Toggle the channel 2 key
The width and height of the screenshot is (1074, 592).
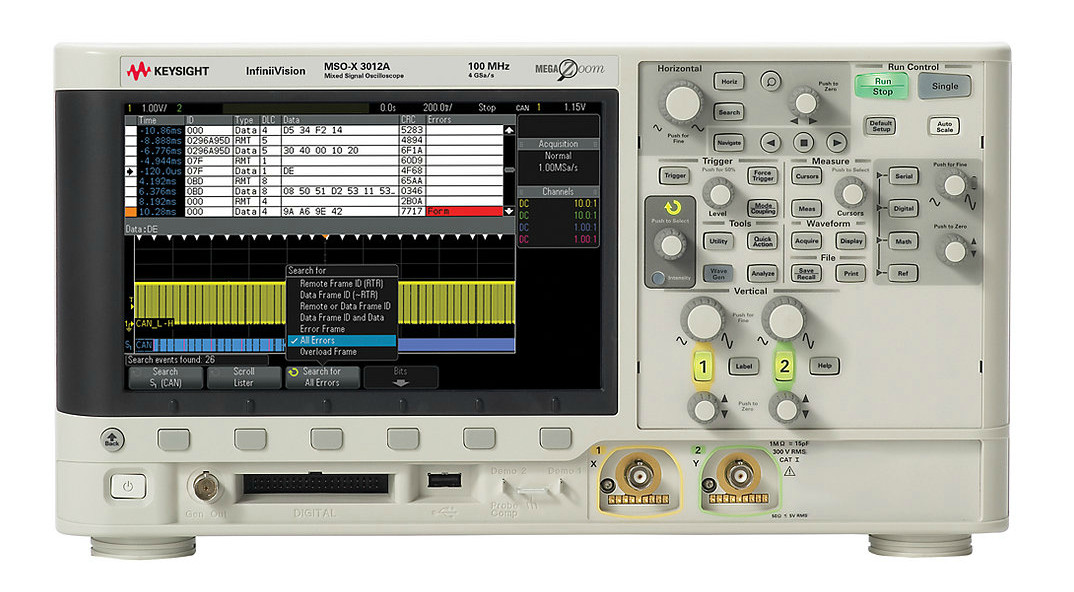(x=784, y=368)
